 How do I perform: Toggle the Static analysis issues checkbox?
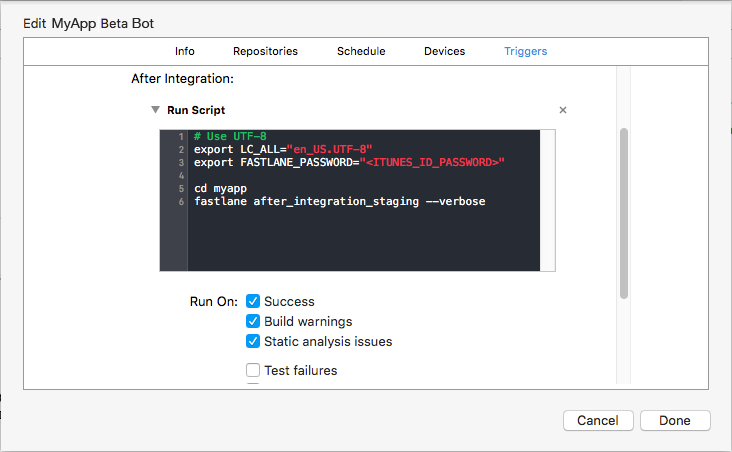click(253, 341)
